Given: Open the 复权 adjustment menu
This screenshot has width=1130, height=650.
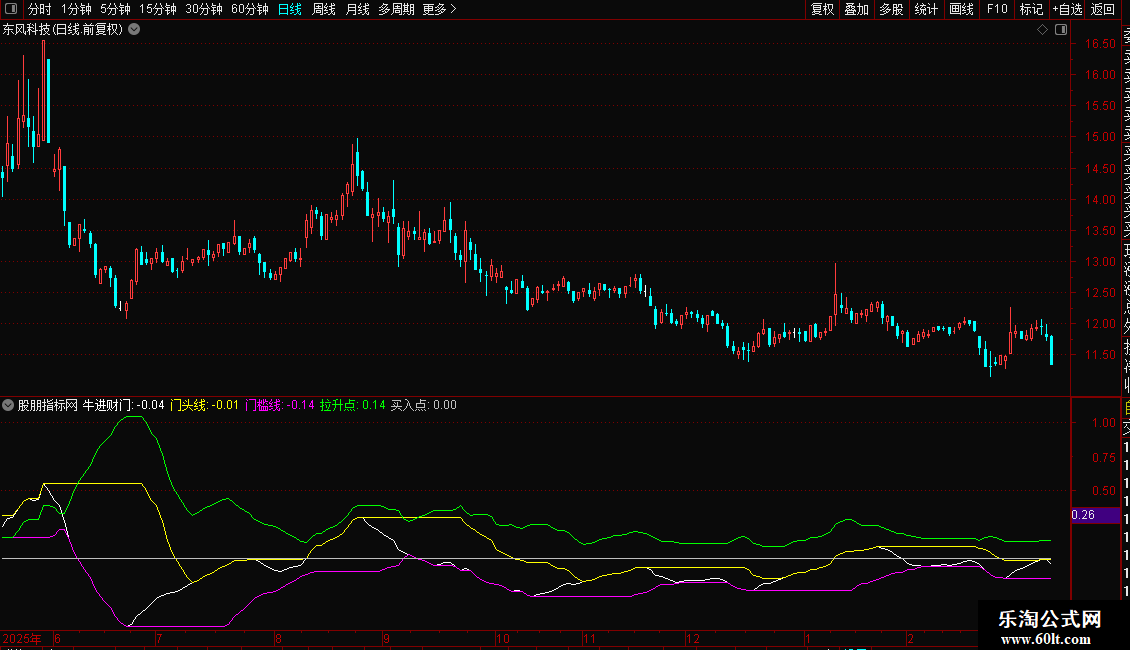Looking at the screenshot, I should pyautogui.click(x=822, y=9).
